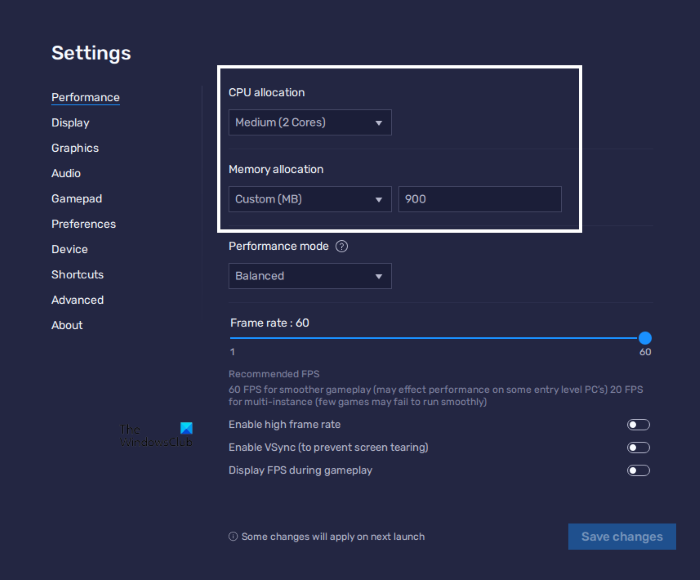This screenshot has width=700, height=580.
Task: Toggle Enable high frame rate switch
Action: (638, 425)
